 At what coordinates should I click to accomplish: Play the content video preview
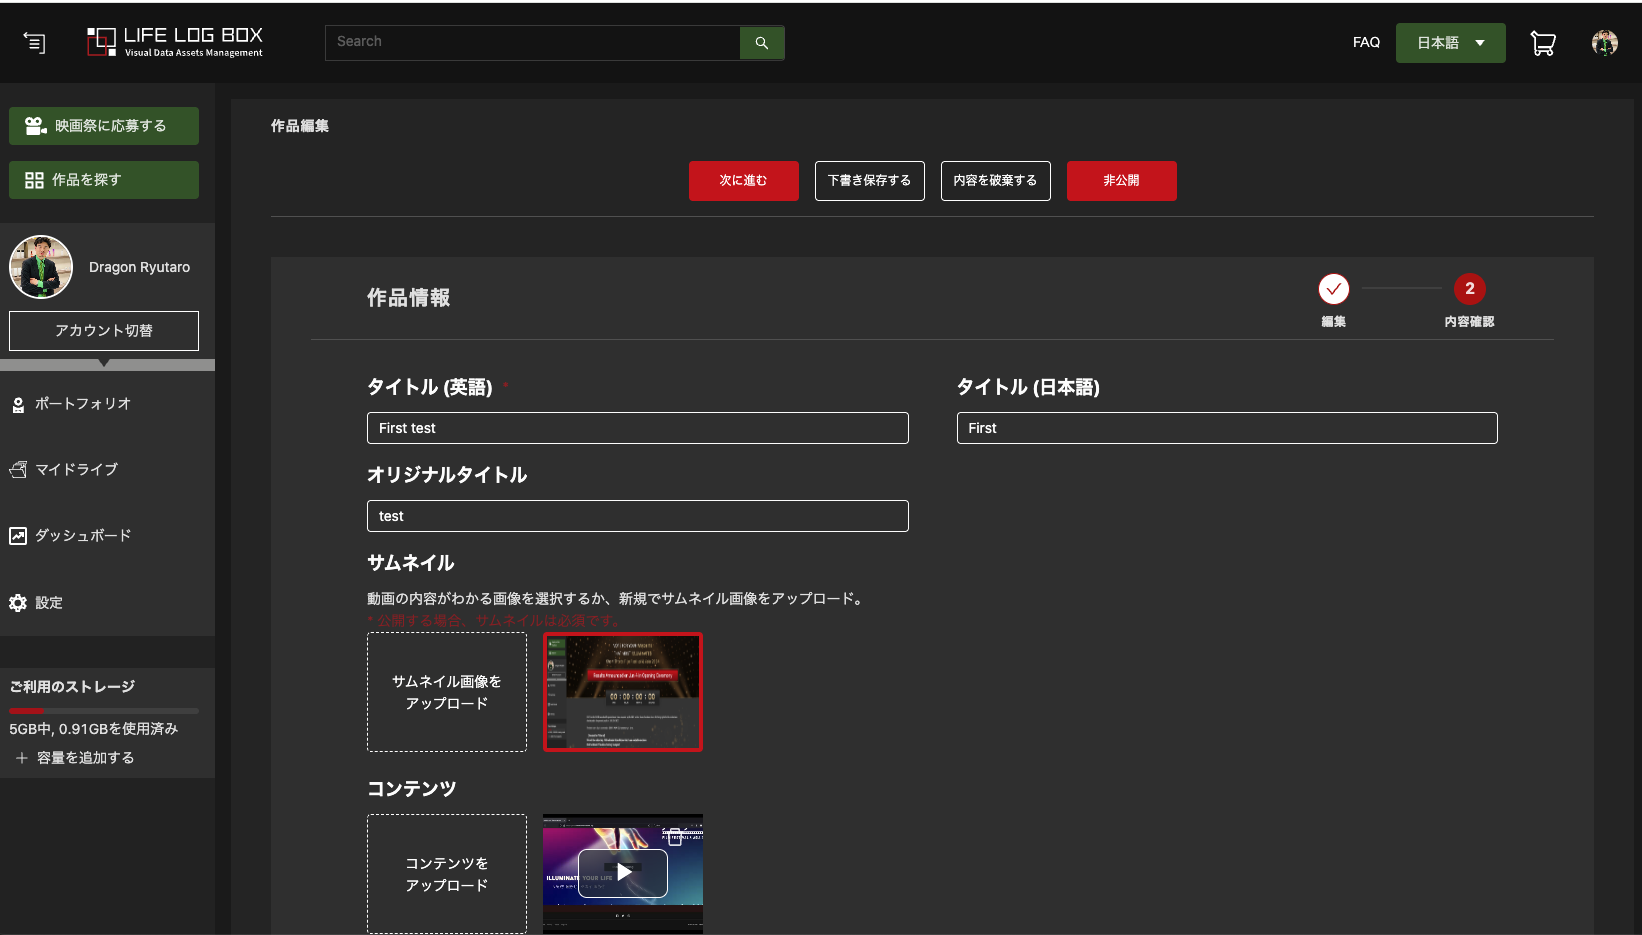coord(623,872)
